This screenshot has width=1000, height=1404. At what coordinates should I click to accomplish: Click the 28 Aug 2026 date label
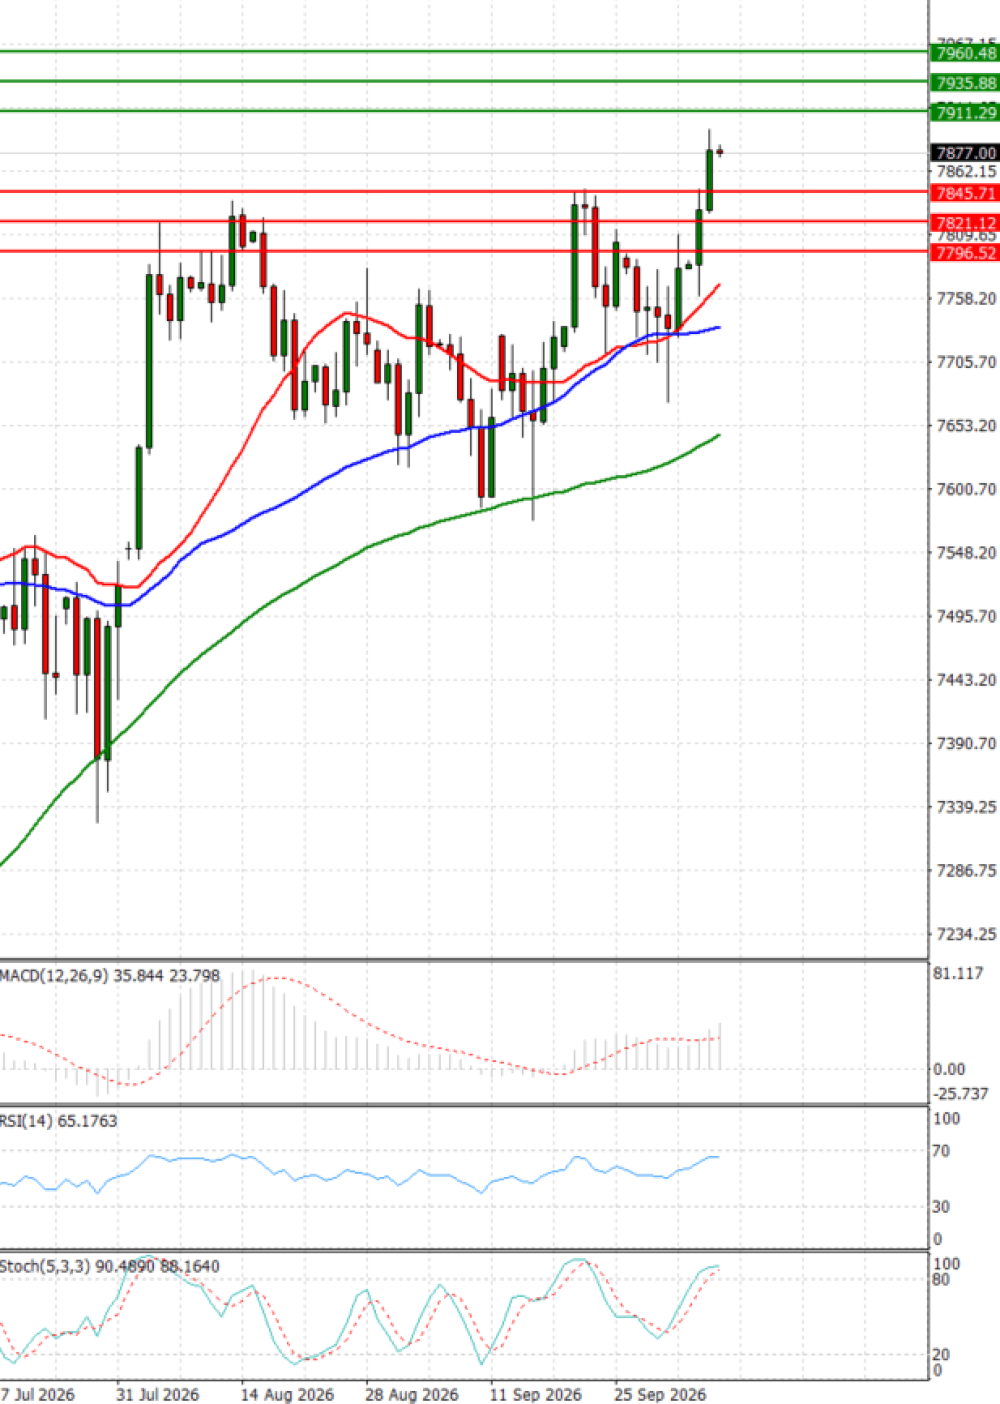411,1394
